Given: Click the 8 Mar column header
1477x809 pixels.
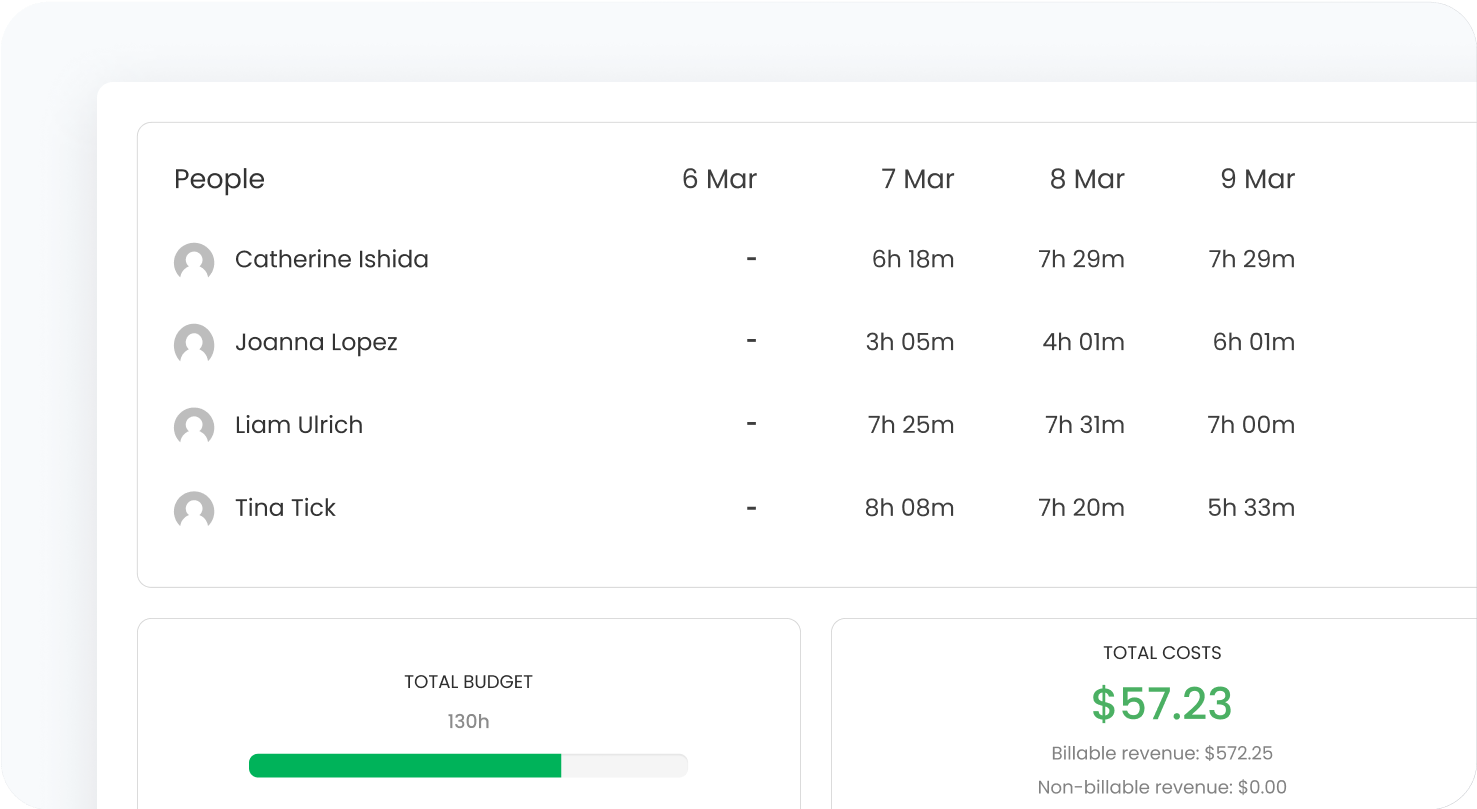Looking at the screenshot, I should pos(1087,179).
